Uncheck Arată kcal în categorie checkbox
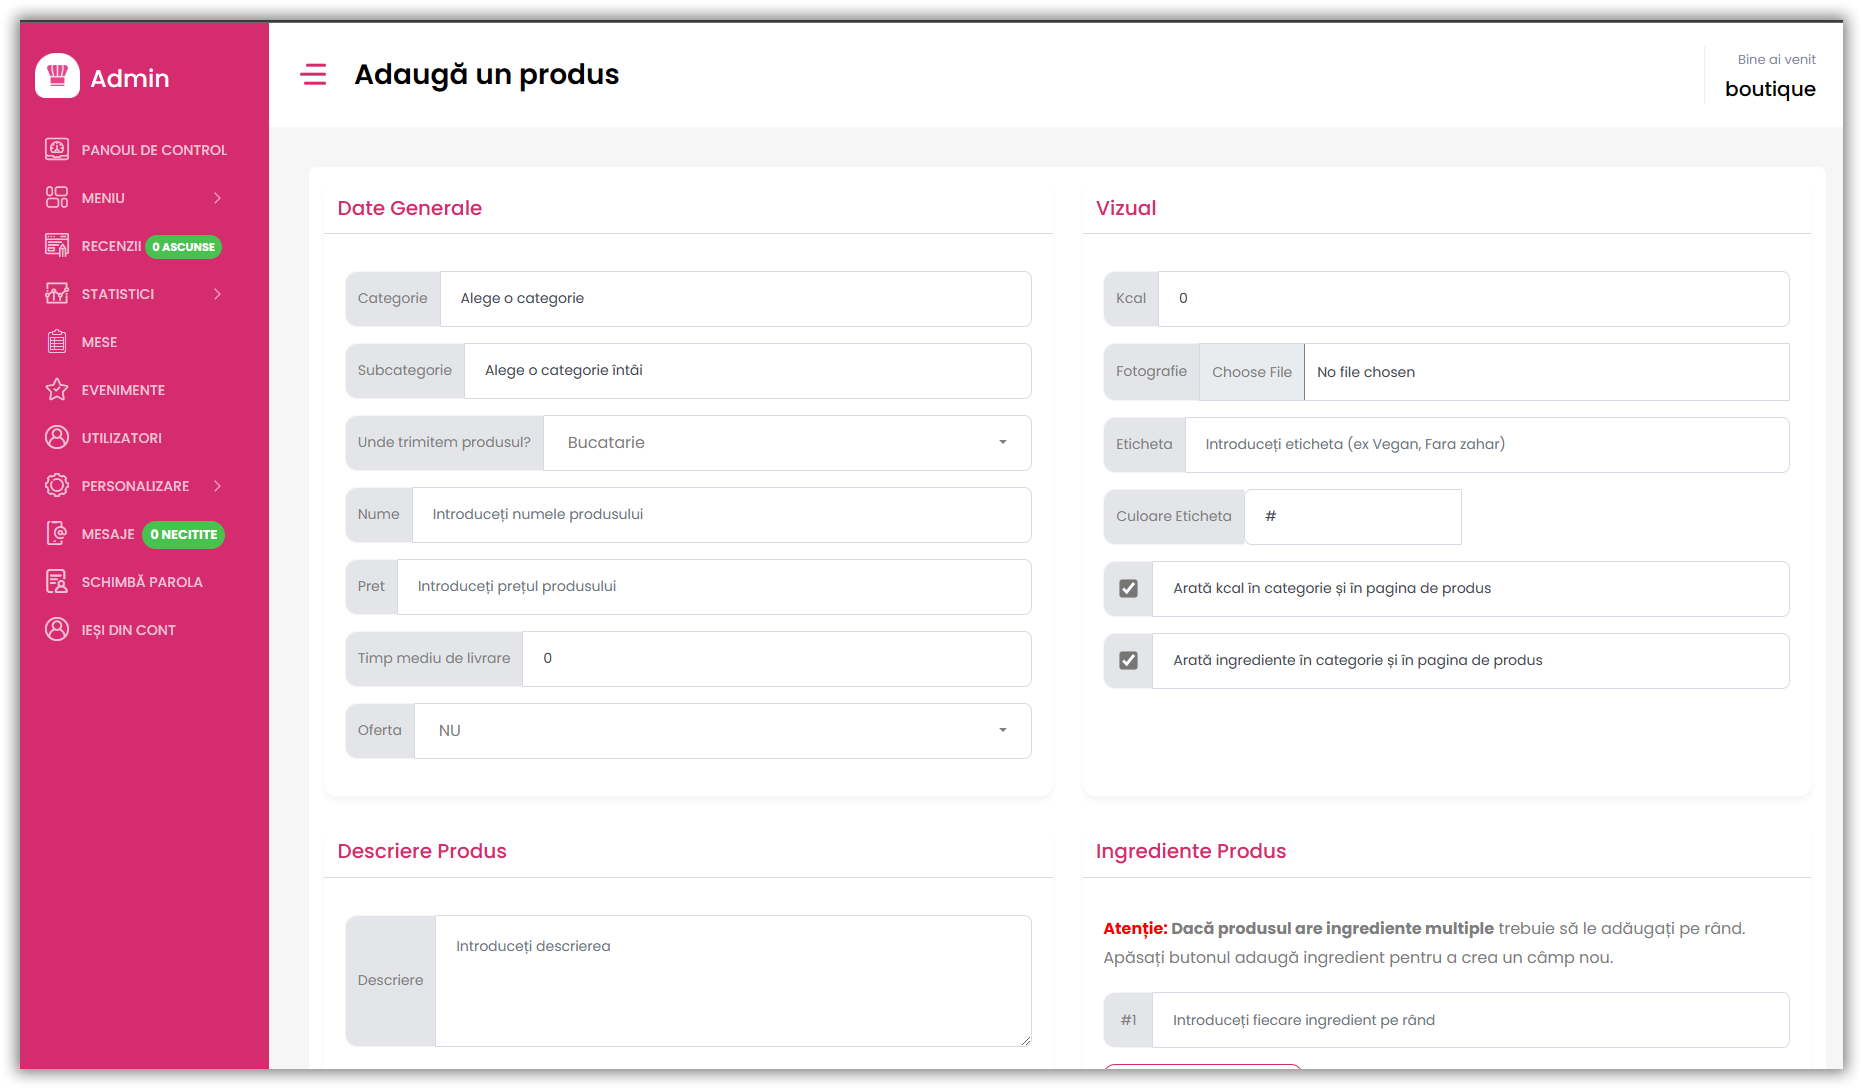Viewport: 1863px width, 1089px height. click(1129, 588)
